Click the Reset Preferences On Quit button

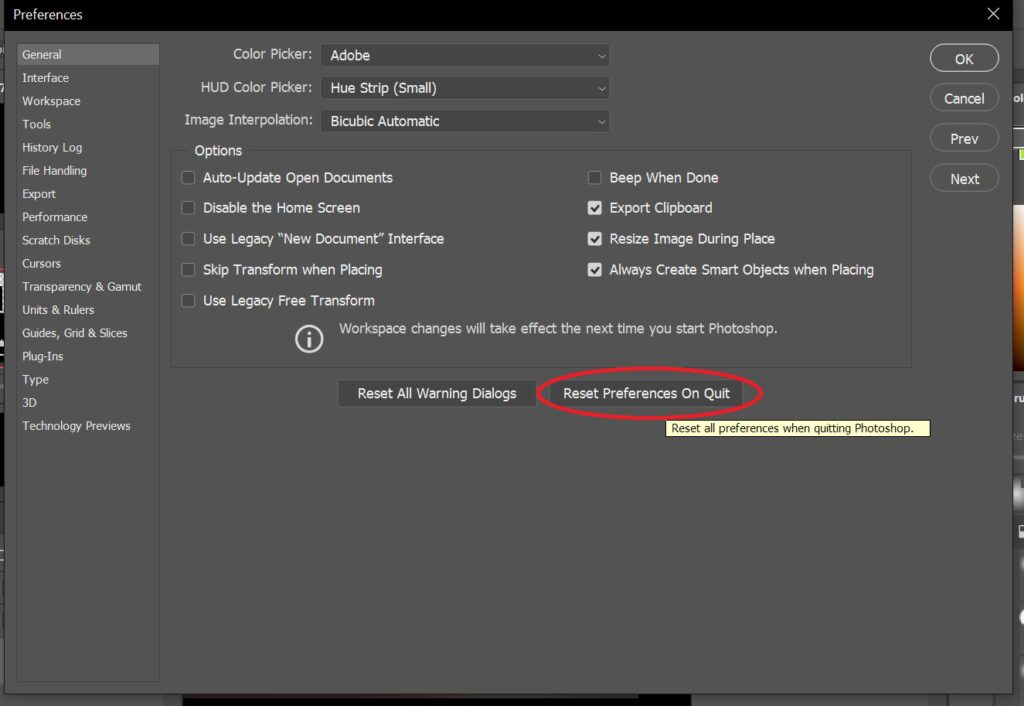(x=647, y=393)
